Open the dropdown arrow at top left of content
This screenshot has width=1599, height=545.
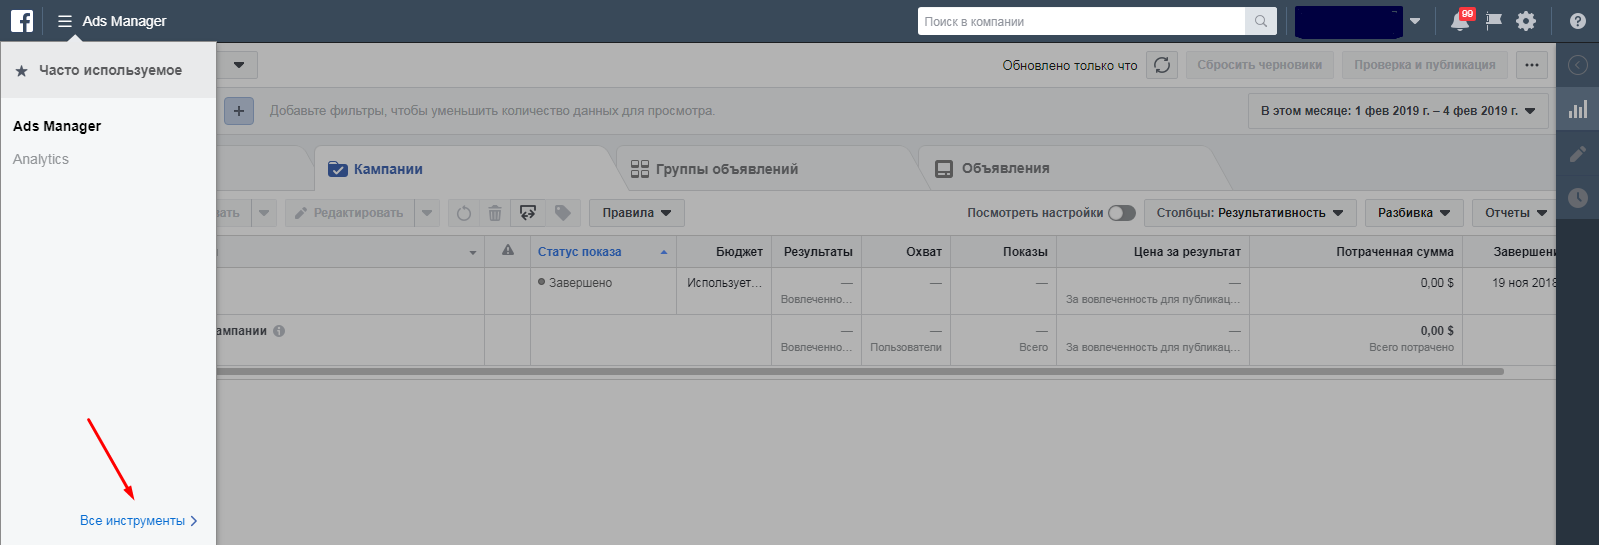point(238,65)
